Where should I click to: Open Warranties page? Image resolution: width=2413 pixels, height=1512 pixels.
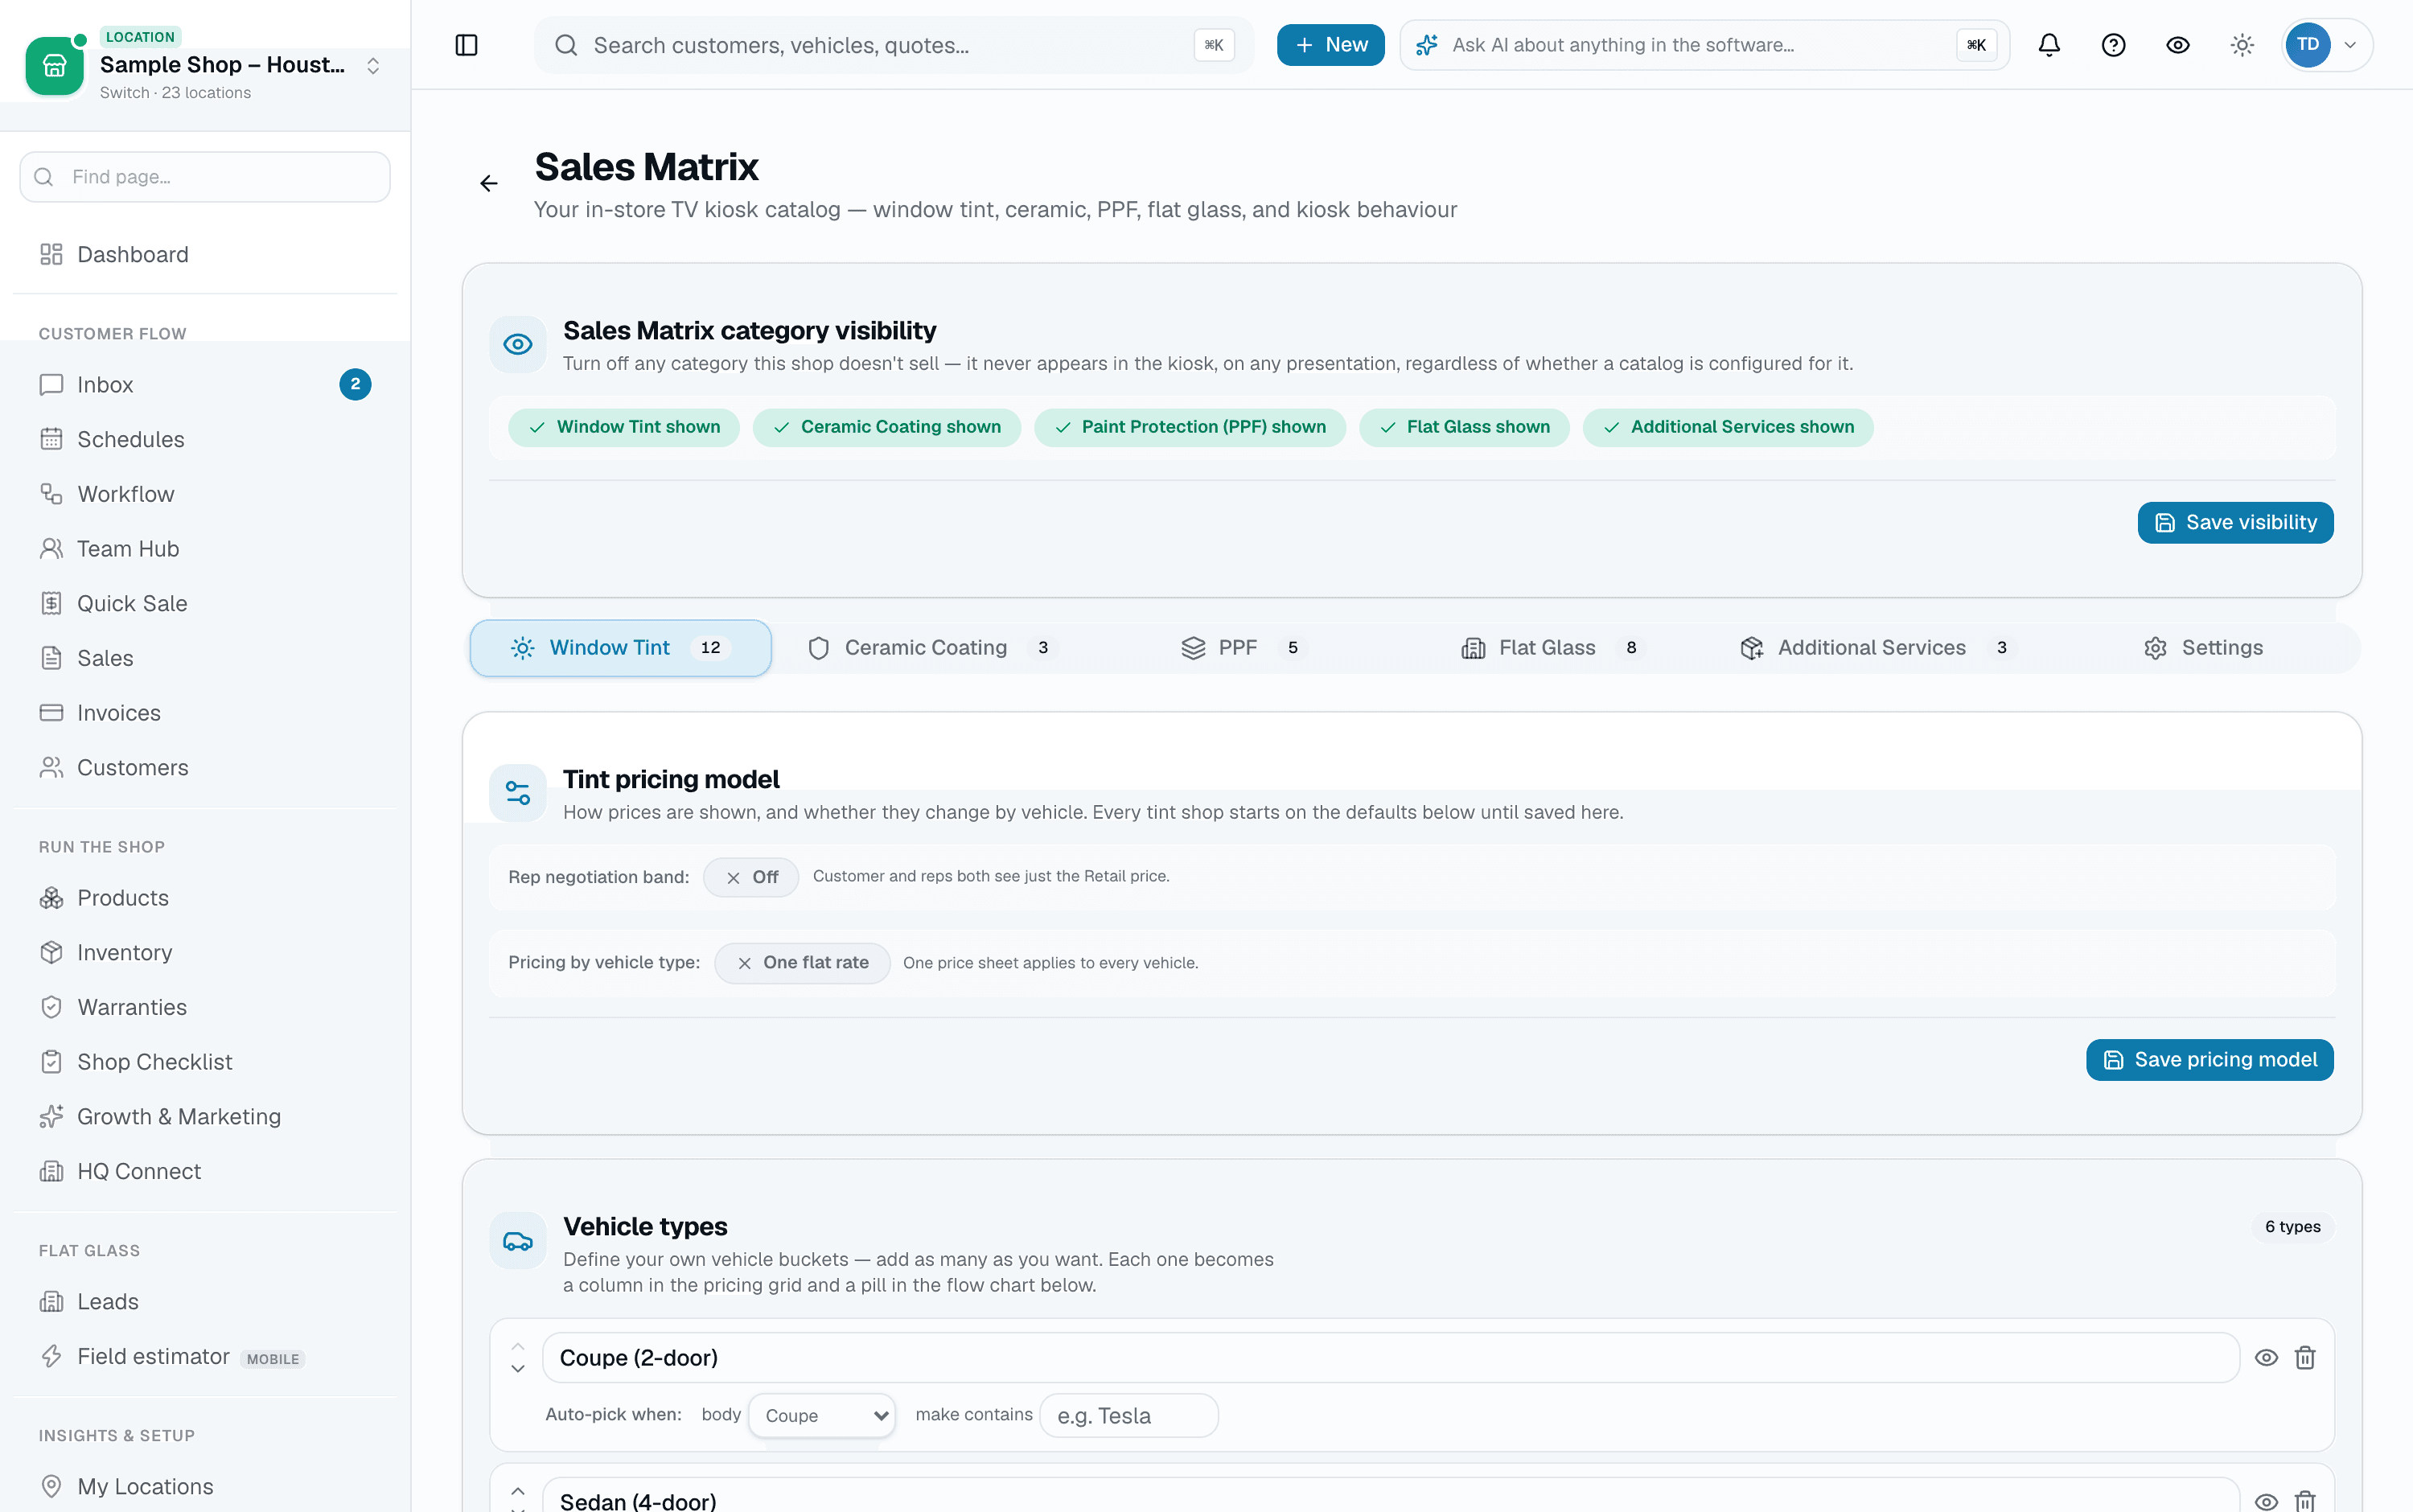coord(205,1007)
